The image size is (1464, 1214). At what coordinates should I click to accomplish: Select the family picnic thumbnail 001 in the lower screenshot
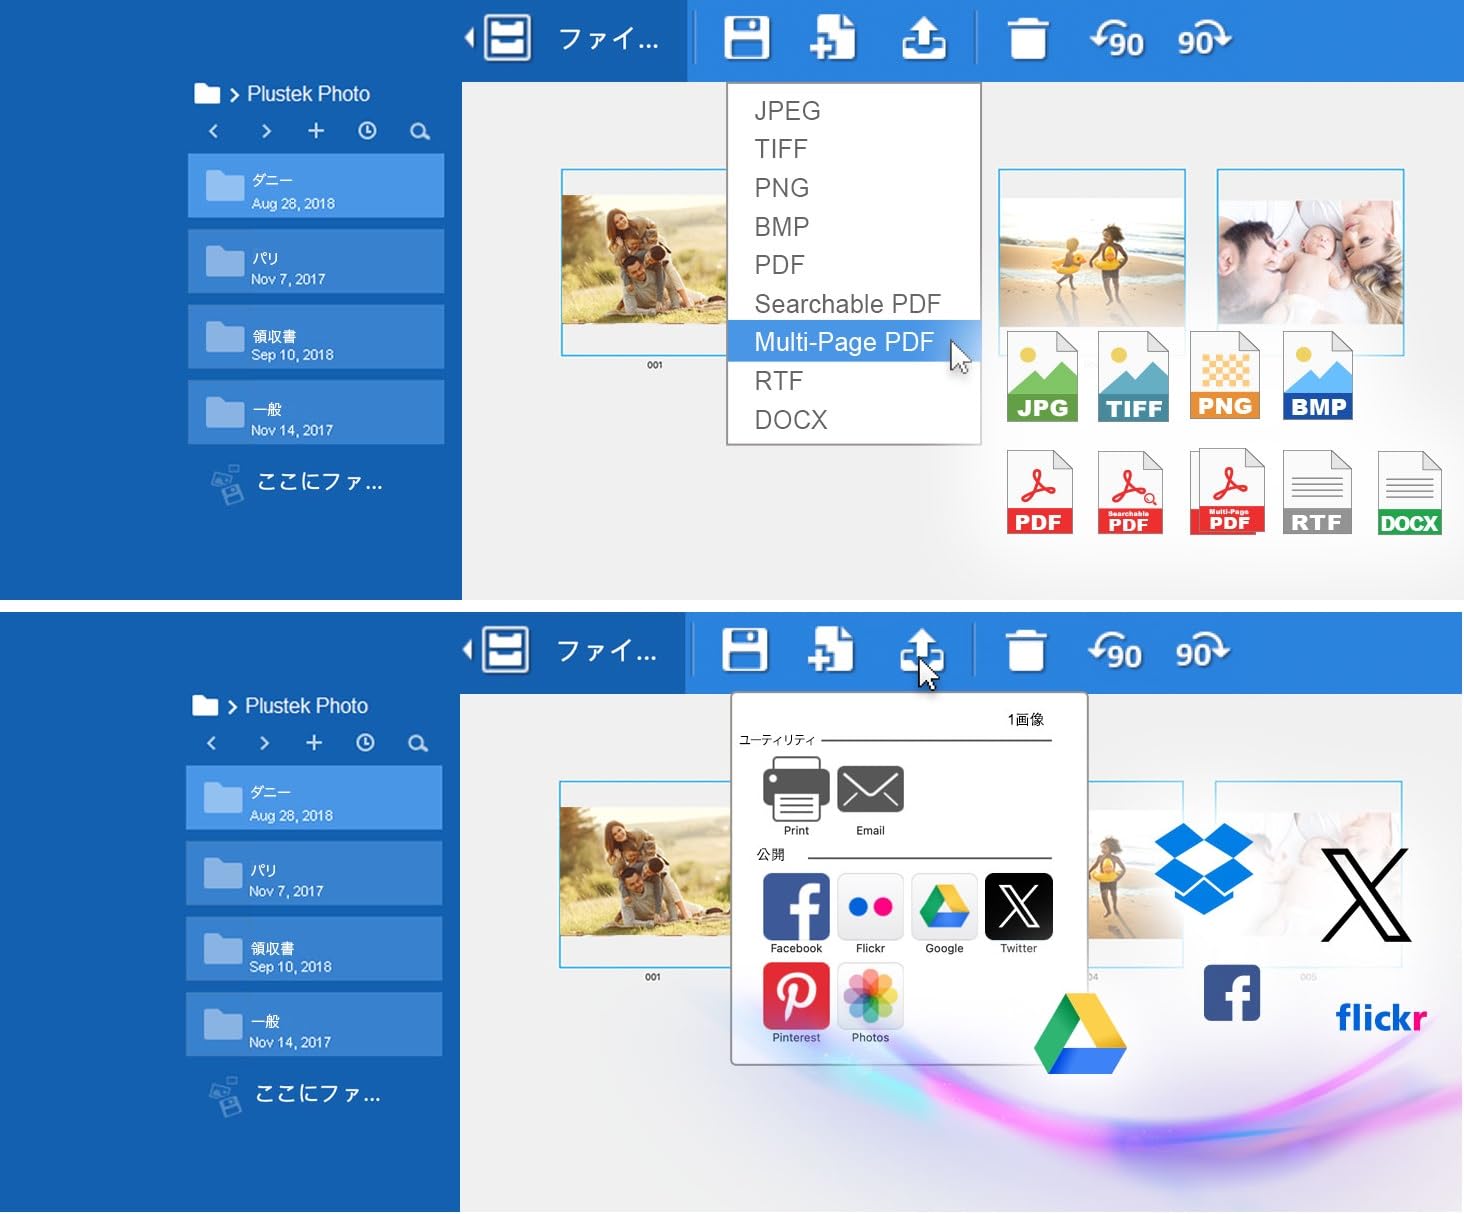pyautogui.click(x=645, y=872)
